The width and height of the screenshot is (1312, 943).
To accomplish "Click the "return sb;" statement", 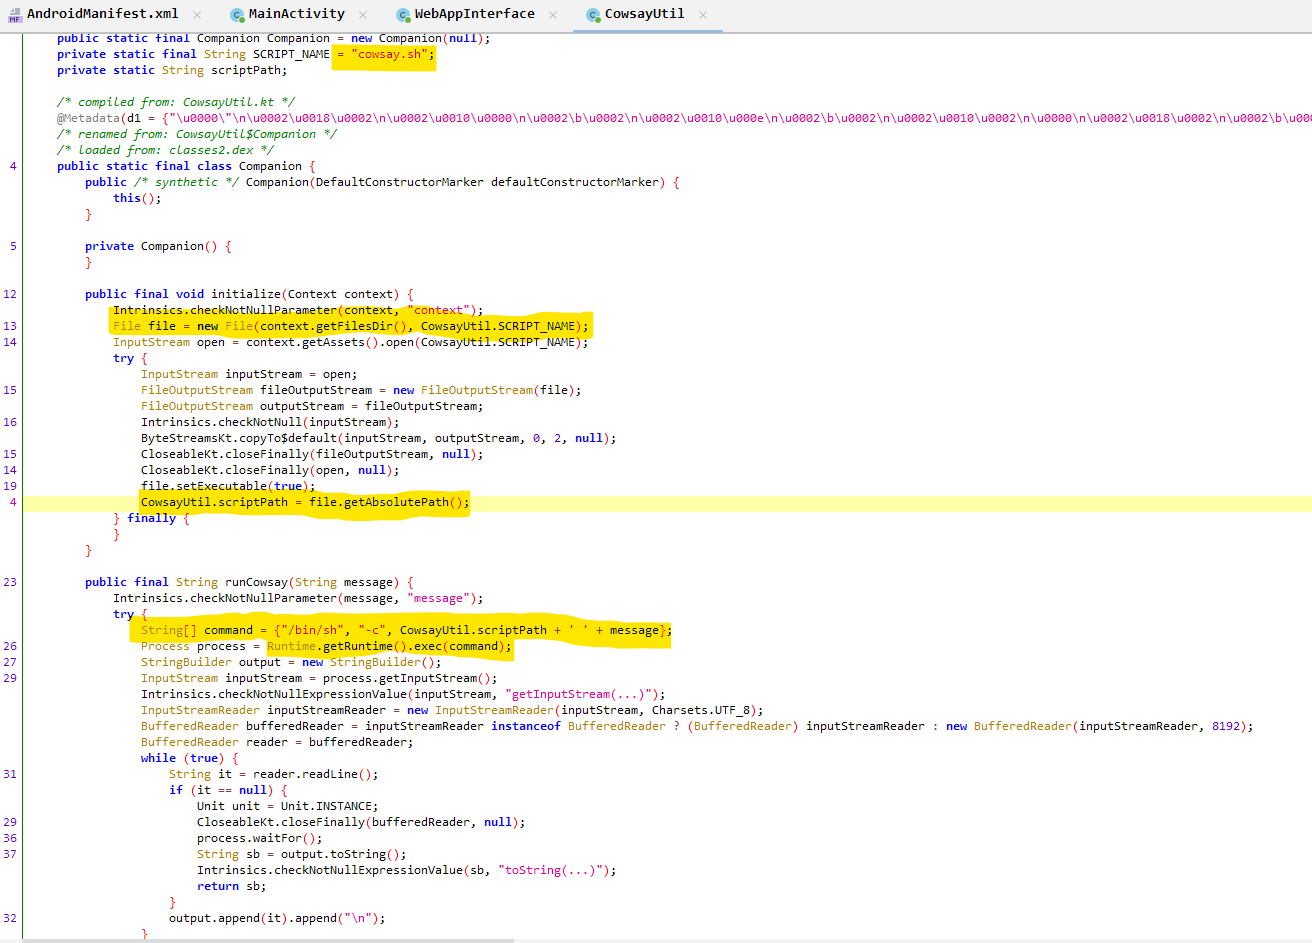I will [232, 886].
